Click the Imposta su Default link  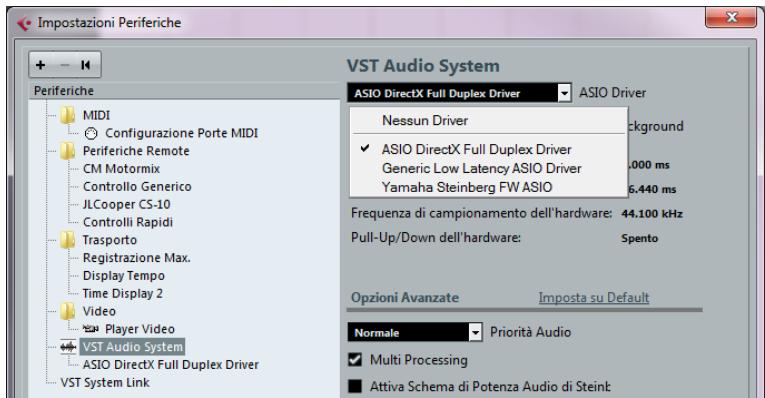(594, 298)
